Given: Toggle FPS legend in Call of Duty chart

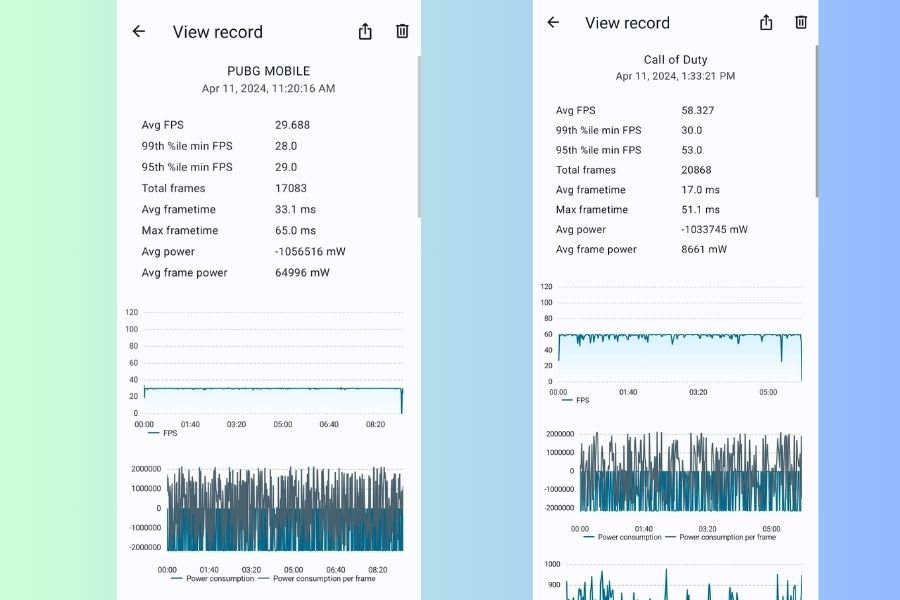Looking at the screenshot, I should tap(576, 400).
